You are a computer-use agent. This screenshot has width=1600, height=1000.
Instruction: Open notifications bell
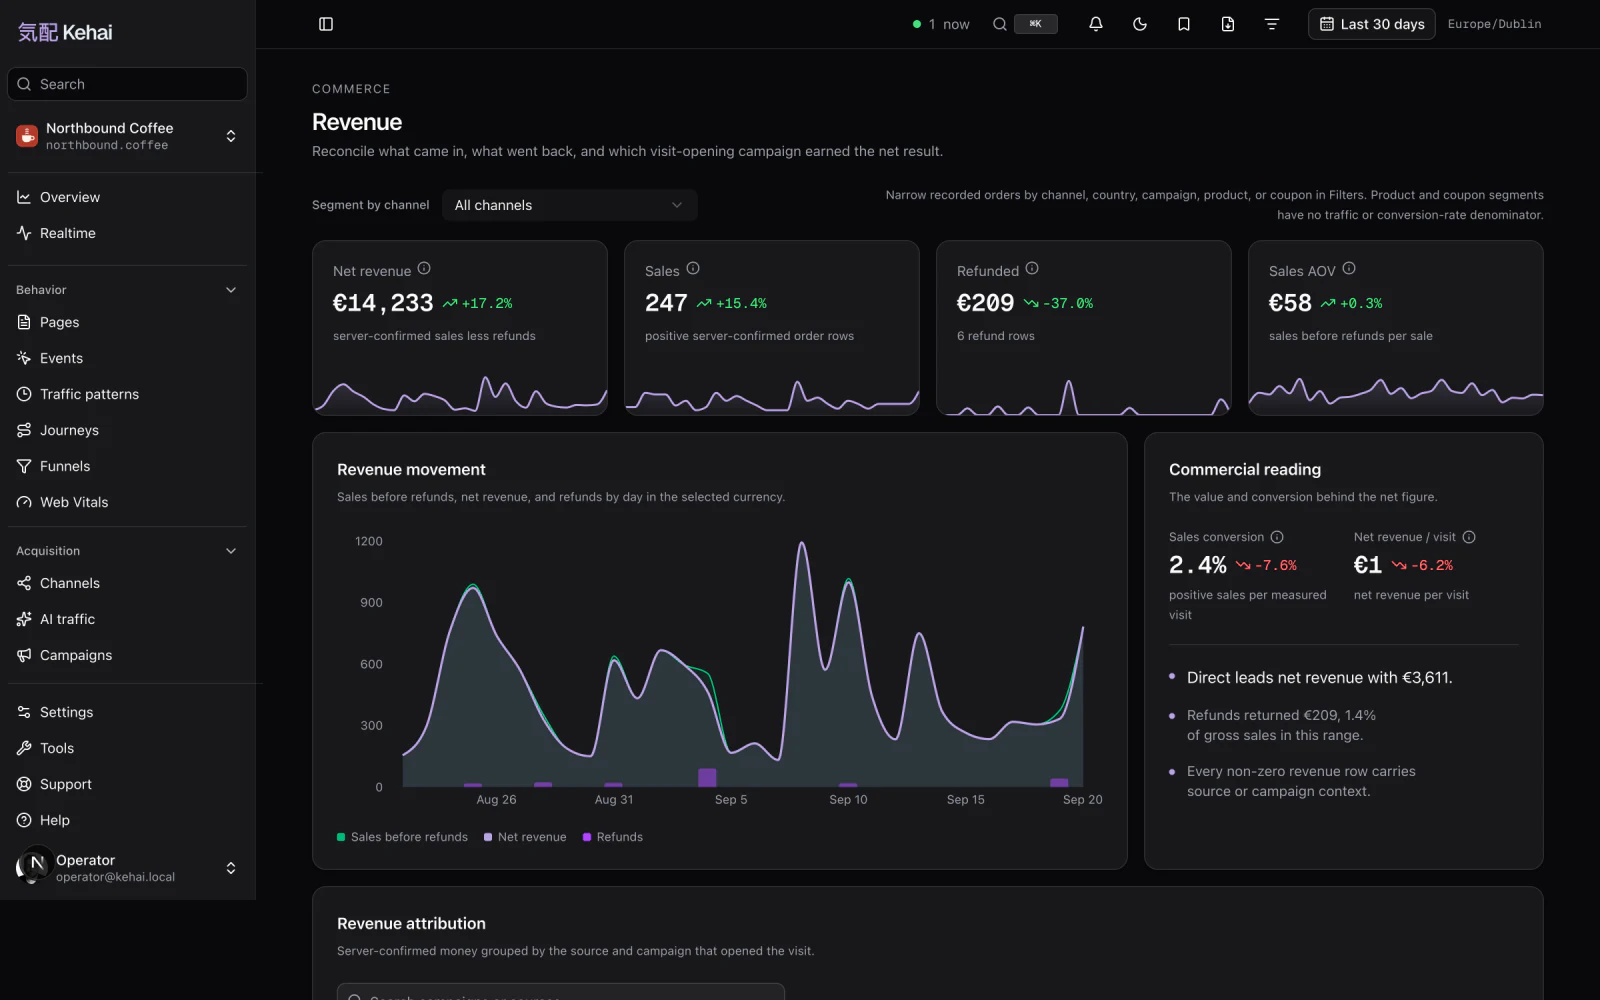[1096, 24]
